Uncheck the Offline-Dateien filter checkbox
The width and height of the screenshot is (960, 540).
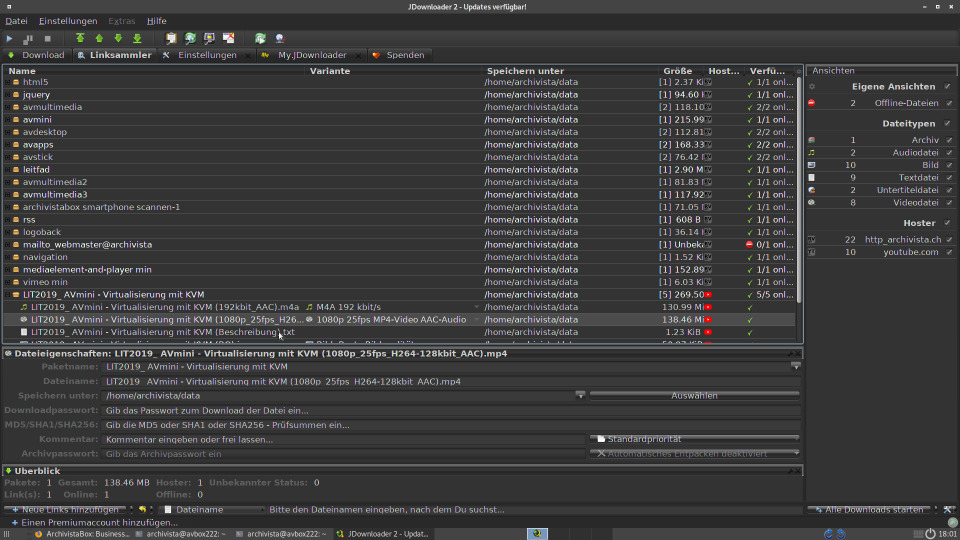(x=950, y=103)
